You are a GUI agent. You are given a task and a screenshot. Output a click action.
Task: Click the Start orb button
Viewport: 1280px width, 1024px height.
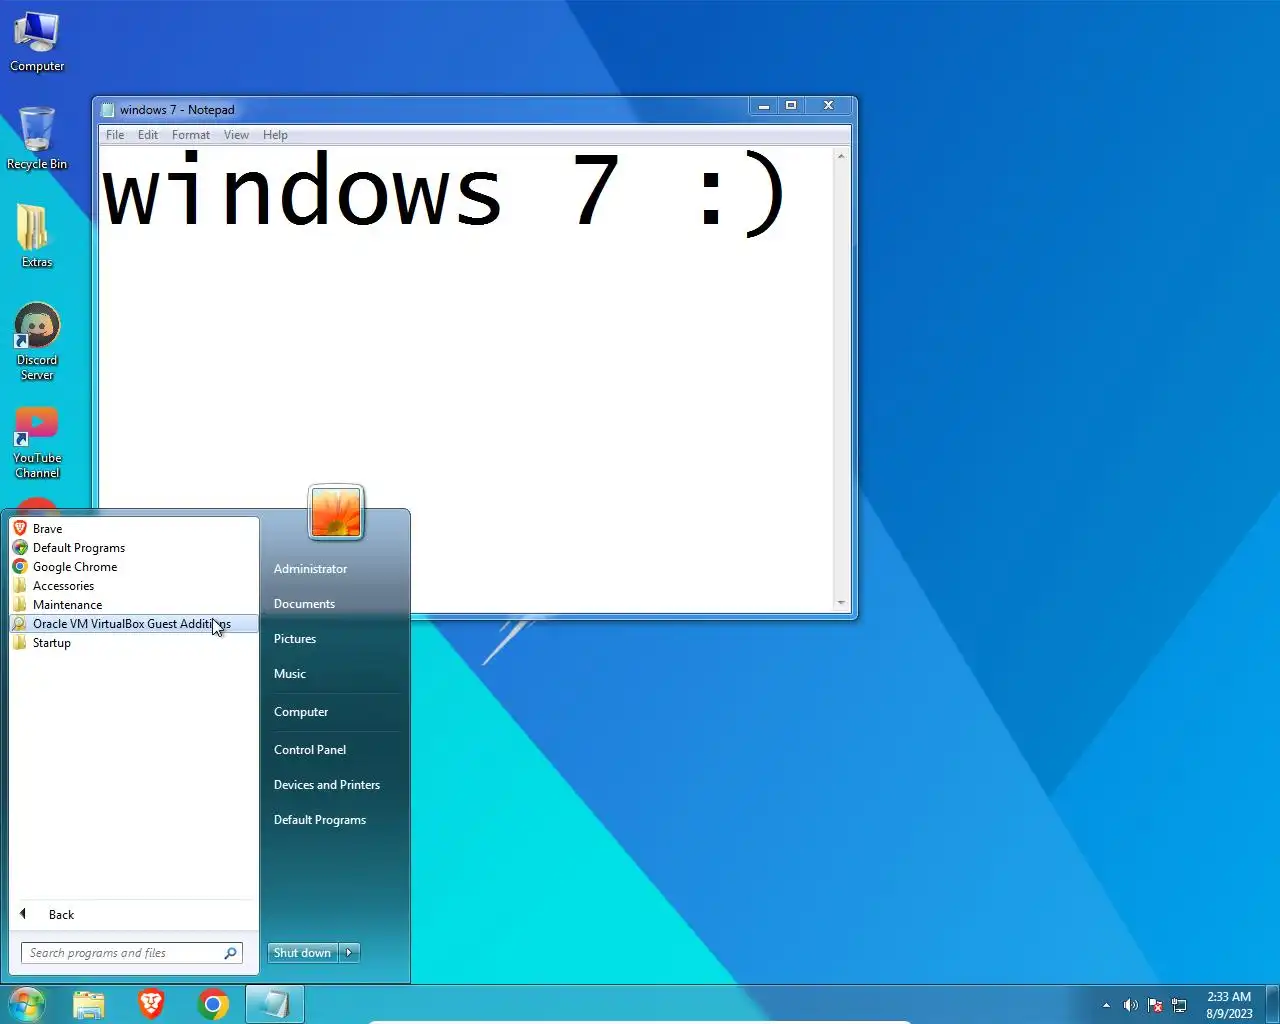pos(27,1004)
